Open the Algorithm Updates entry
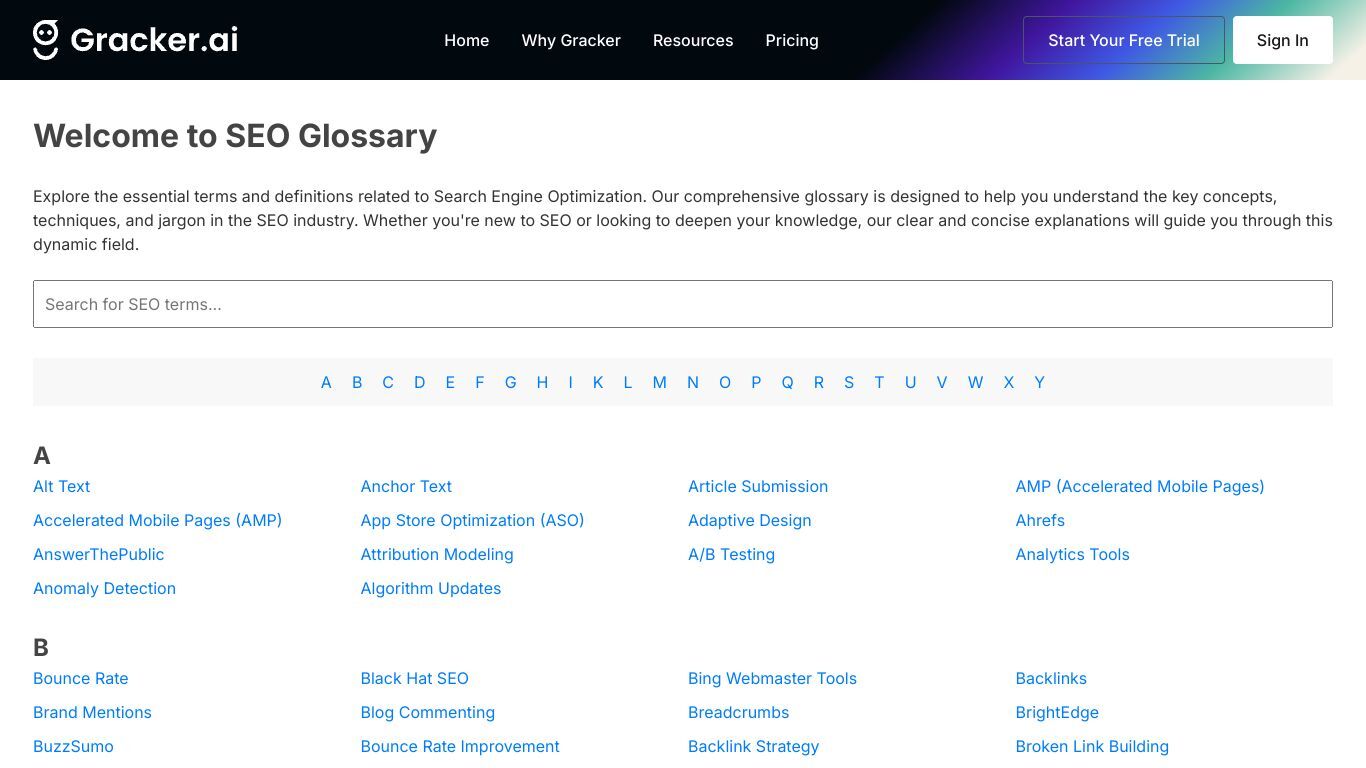This screenshot has height=768, width=1366. tap(431, 588)
